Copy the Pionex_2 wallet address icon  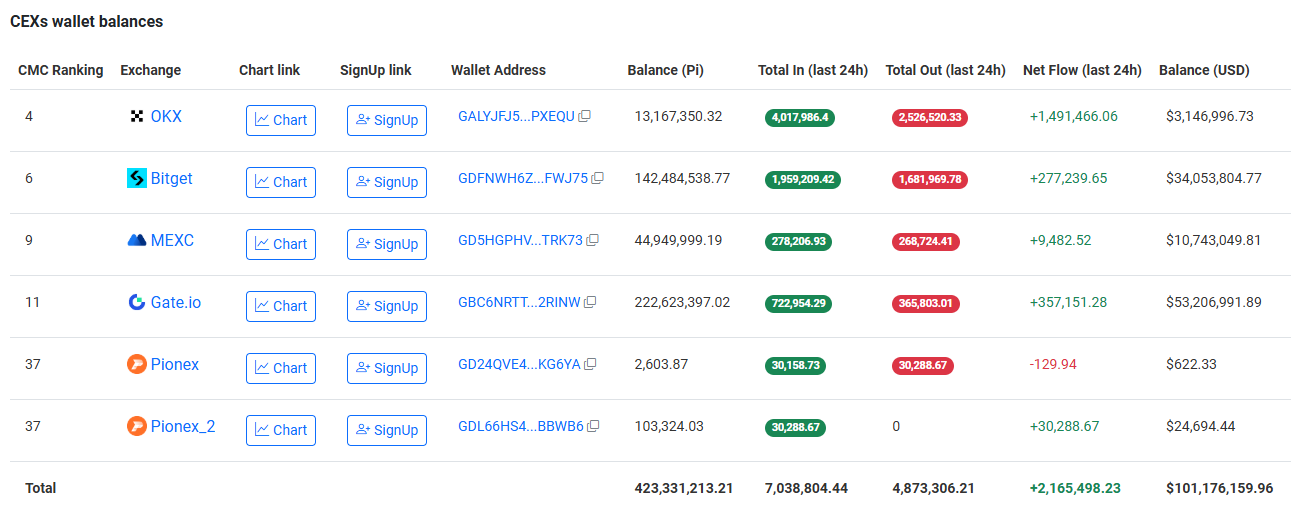(x=594, y=426)
